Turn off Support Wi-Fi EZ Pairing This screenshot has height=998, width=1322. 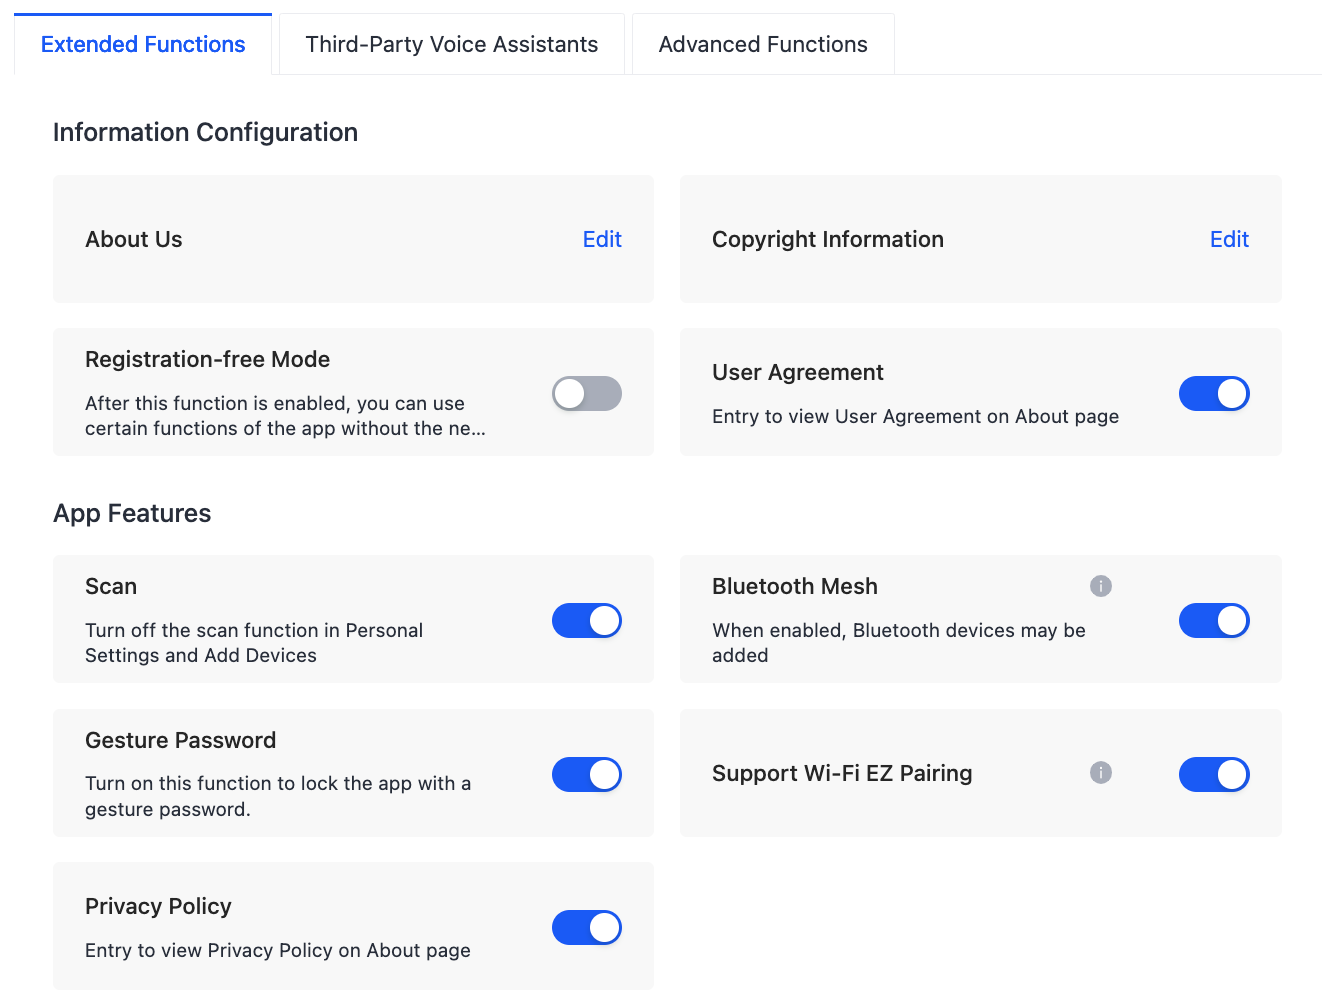point(1213,774)
